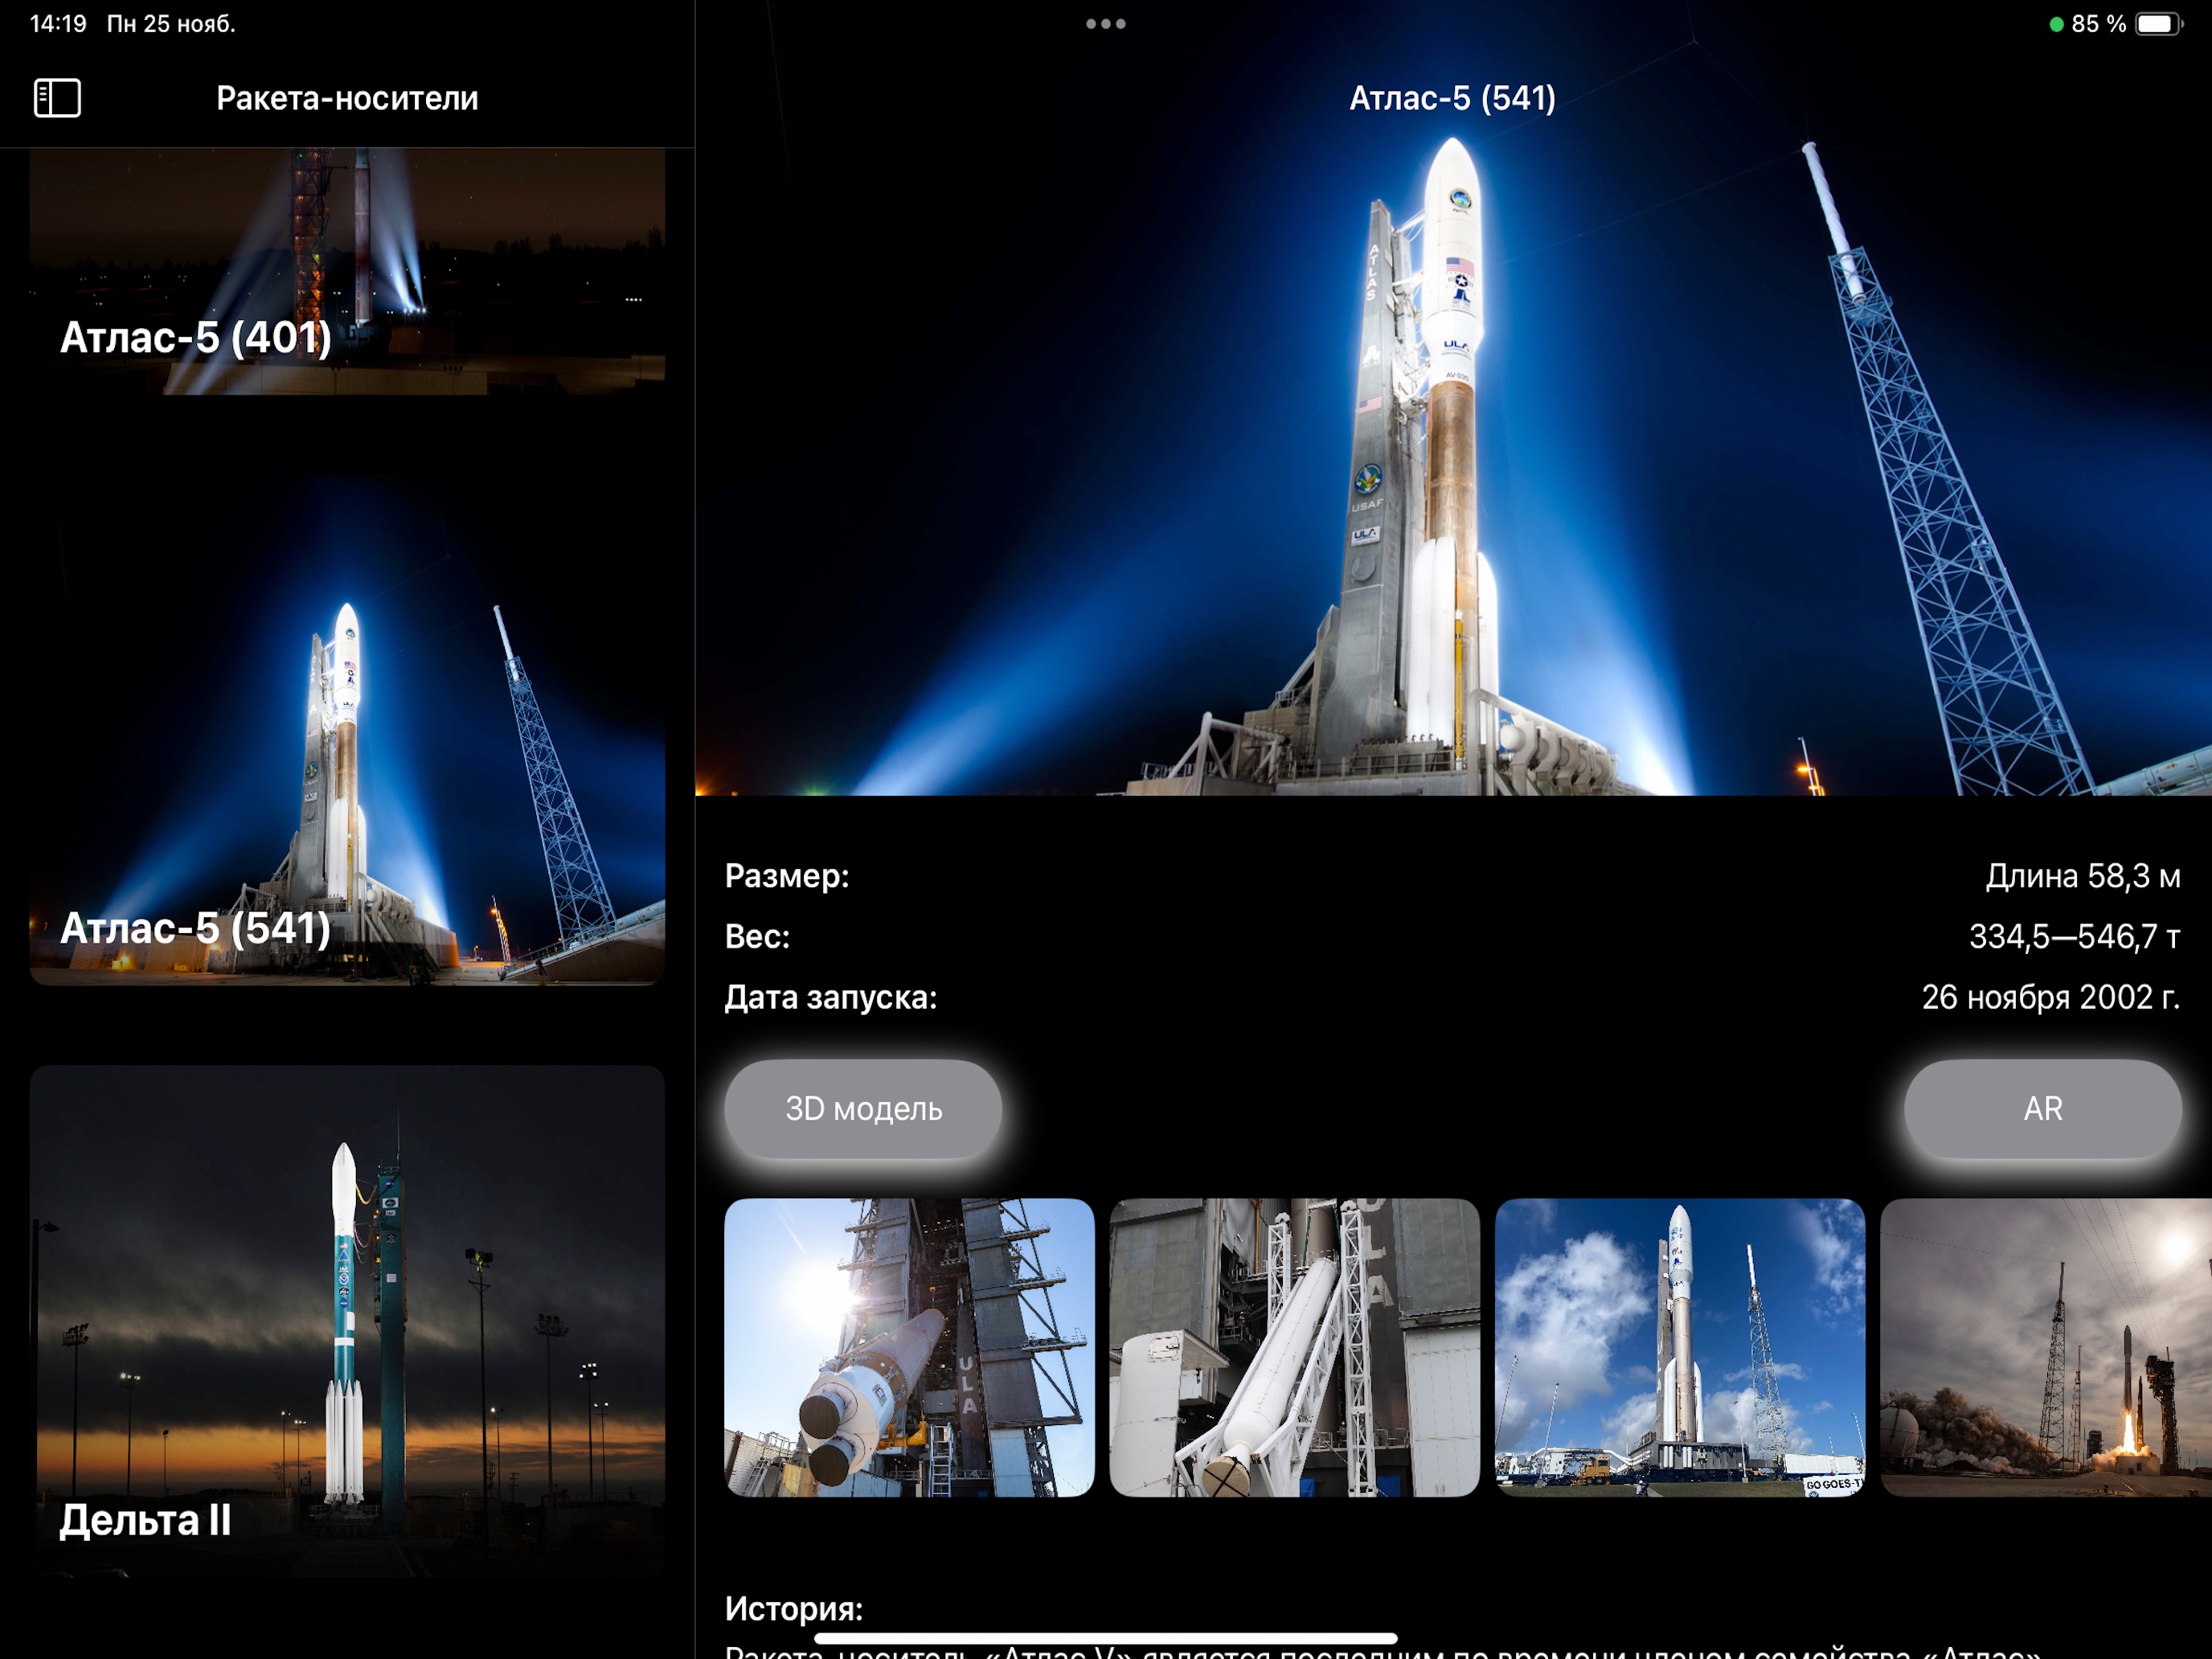Select the 26 ноября 2002 г. launch date

click(x=2051, y=997)
